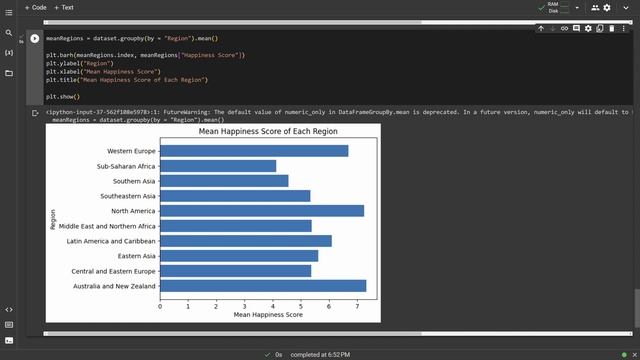Open the terminal sidebar icon
Screen dimensions: 640x360
(9, 340)
